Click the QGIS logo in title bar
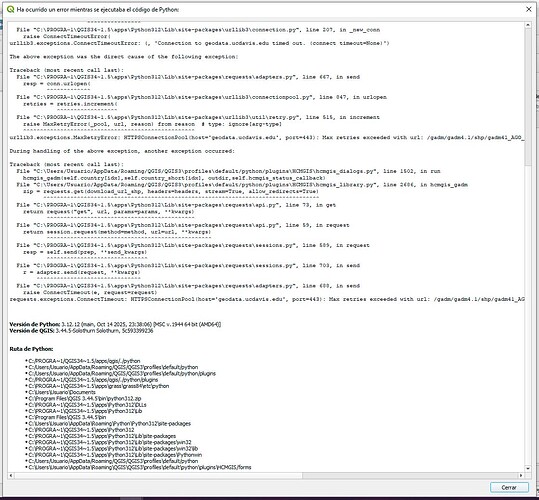539x500 pixels. pos(10,9)
